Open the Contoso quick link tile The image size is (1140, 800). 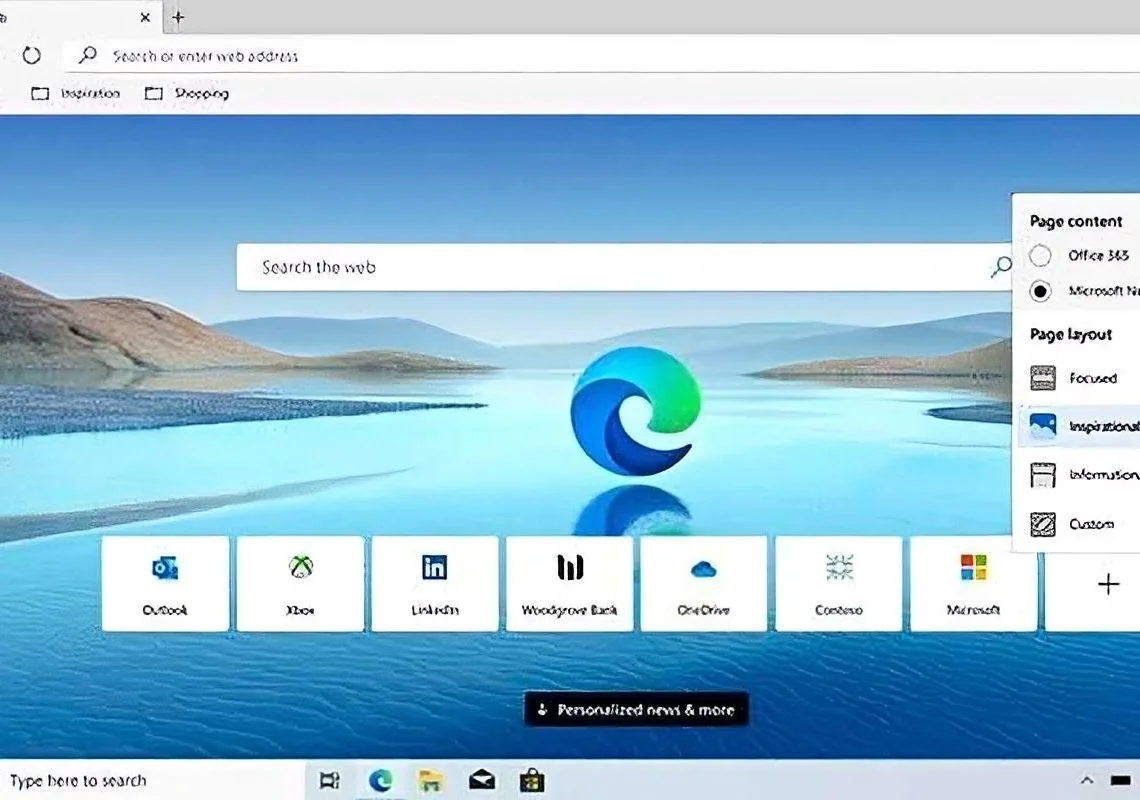pos(838,583)
